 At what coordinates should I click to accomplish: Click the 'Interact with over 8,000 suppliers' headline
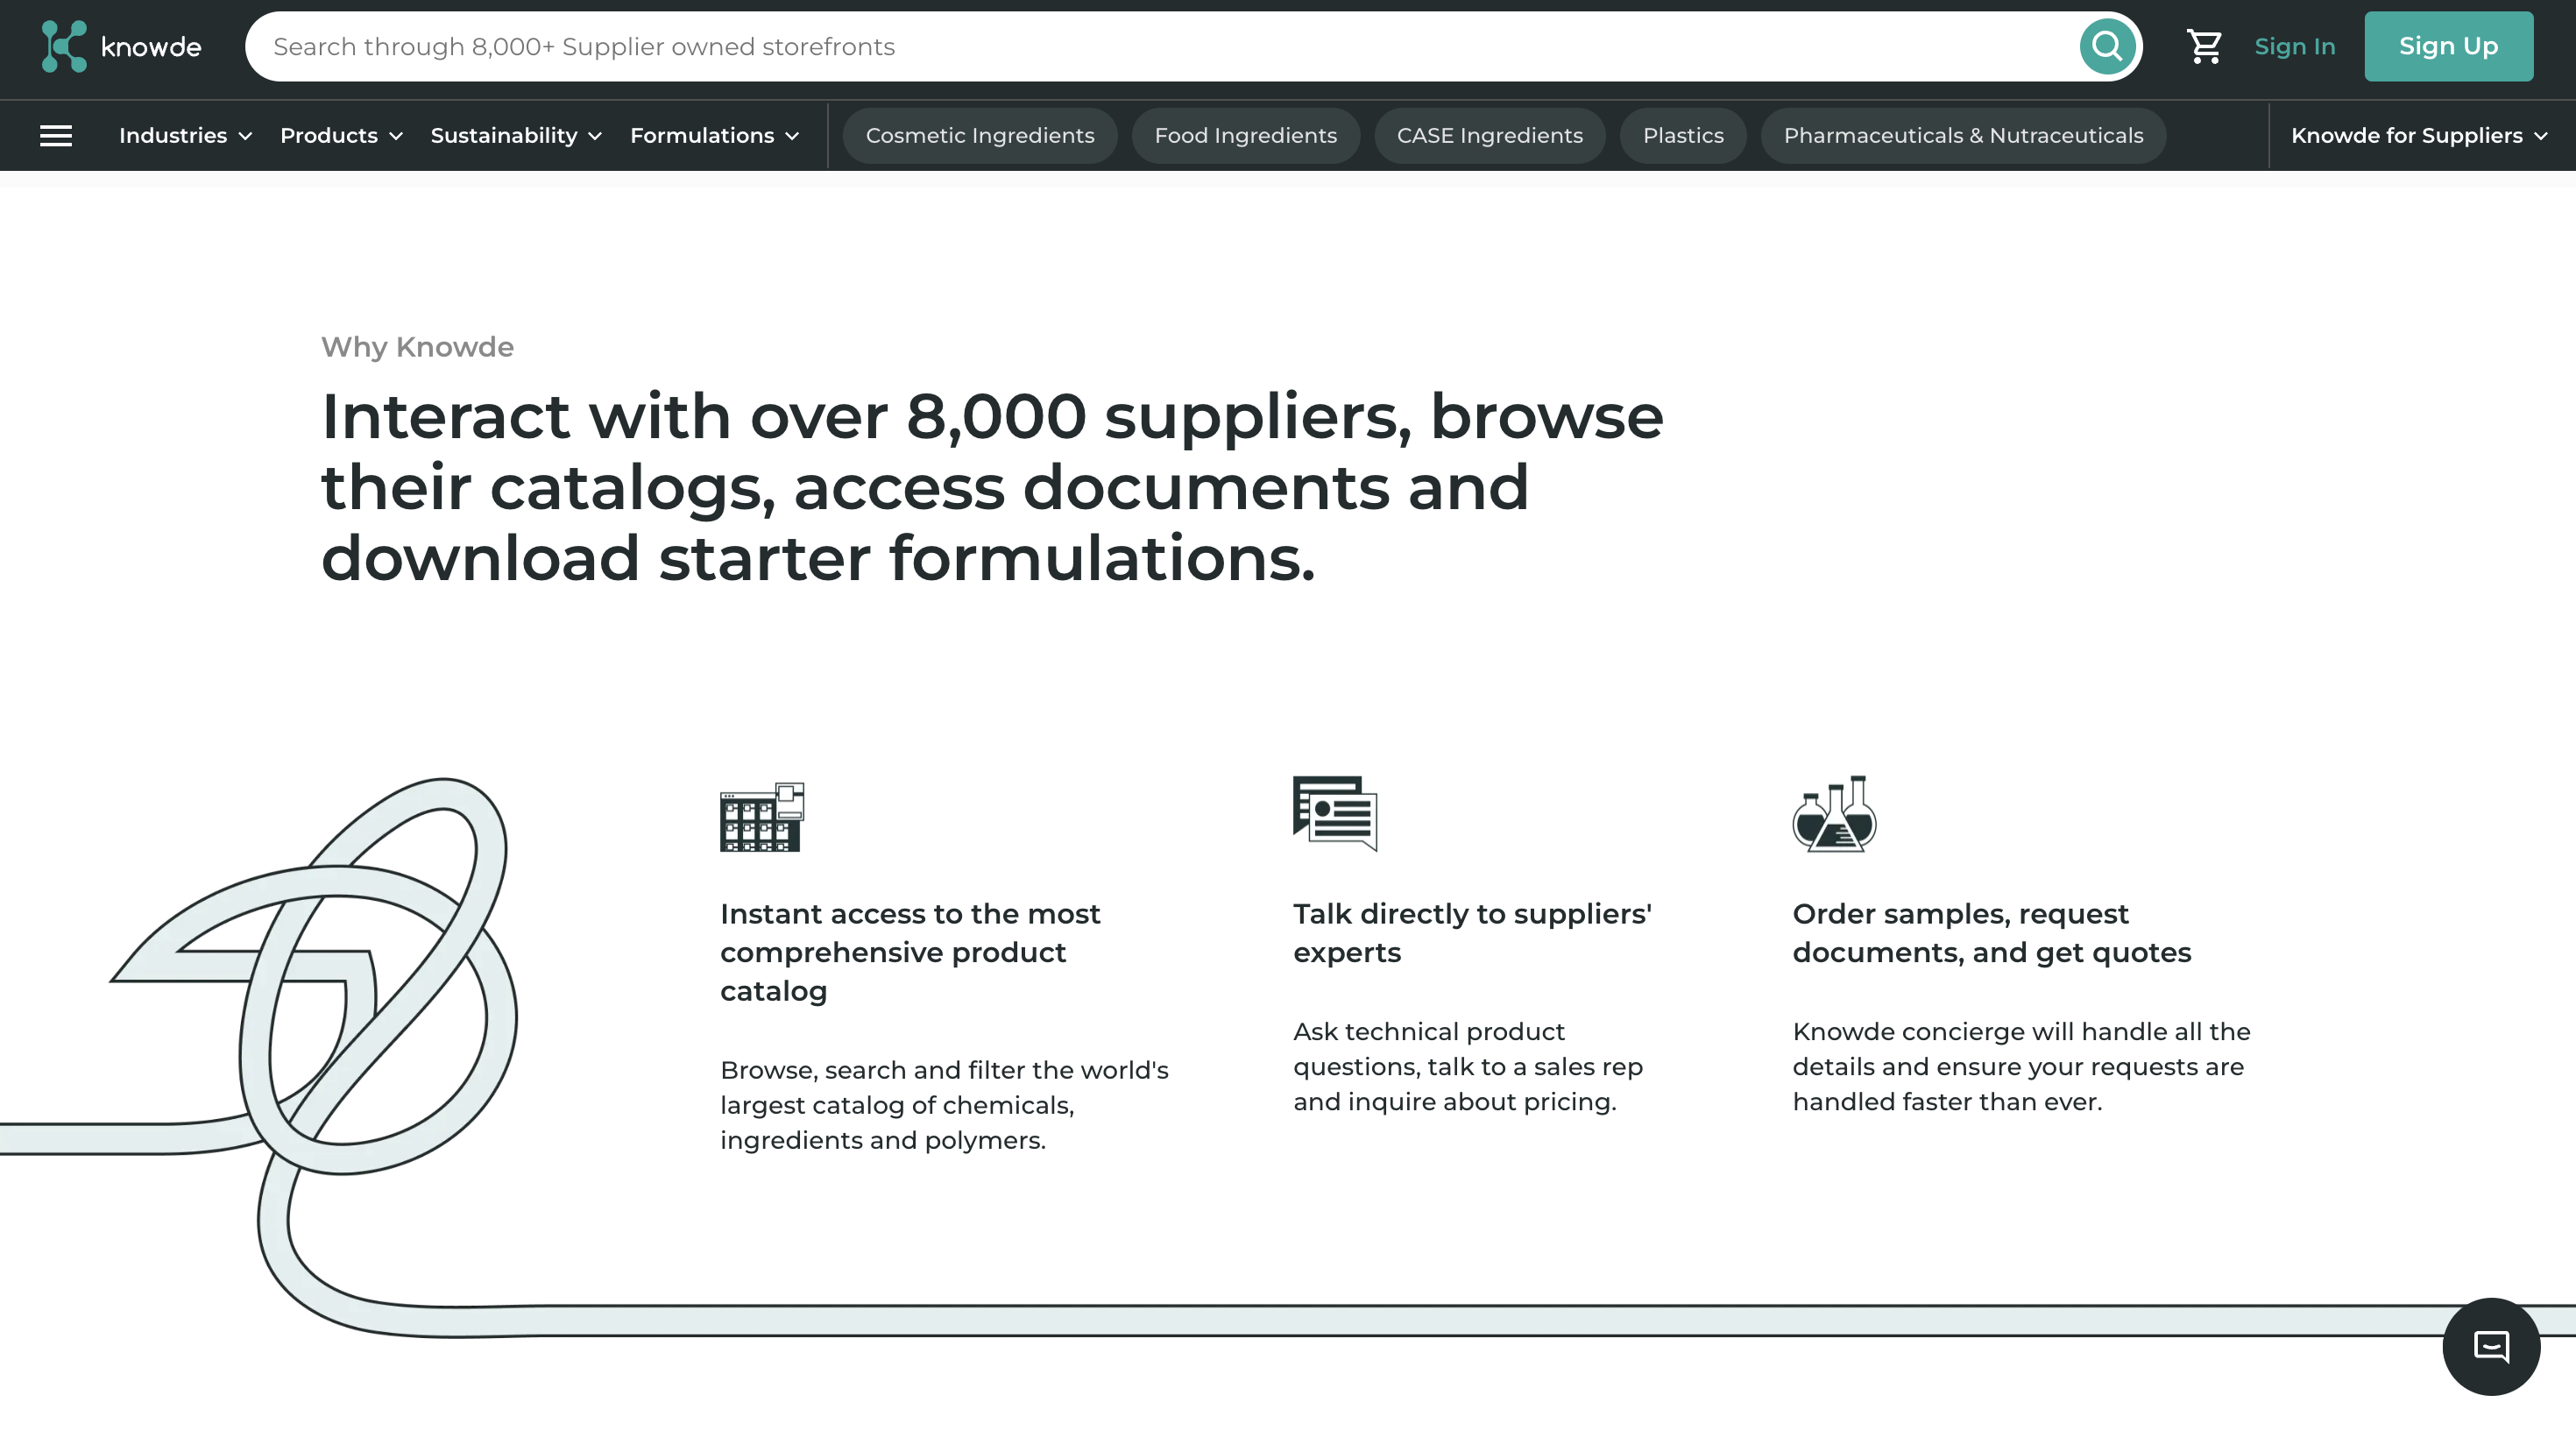pyautogui.click(x=992, y=486)
